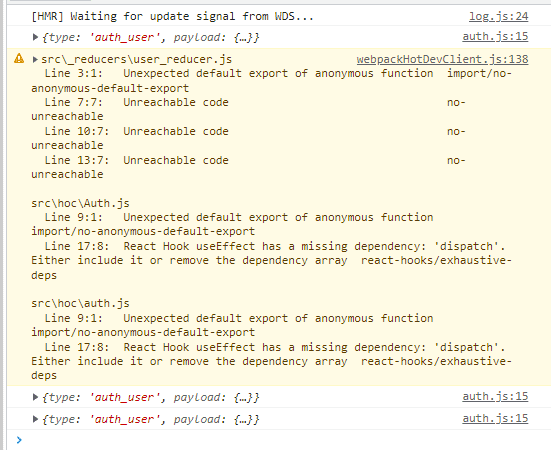Viewport: 551px width, 450px height.
Task: Expand the first logged auth_user object at top
Action: 35,37
